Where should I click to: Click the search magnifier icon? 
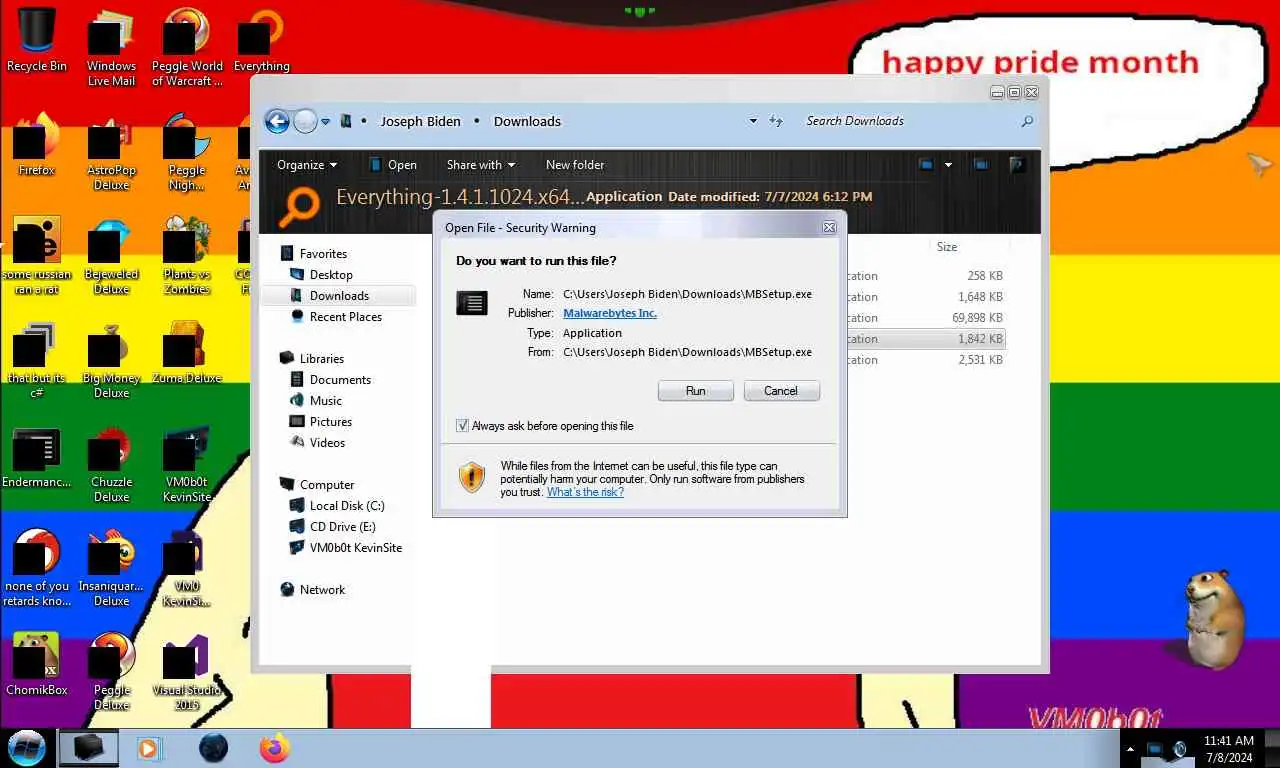(1027, 121)
